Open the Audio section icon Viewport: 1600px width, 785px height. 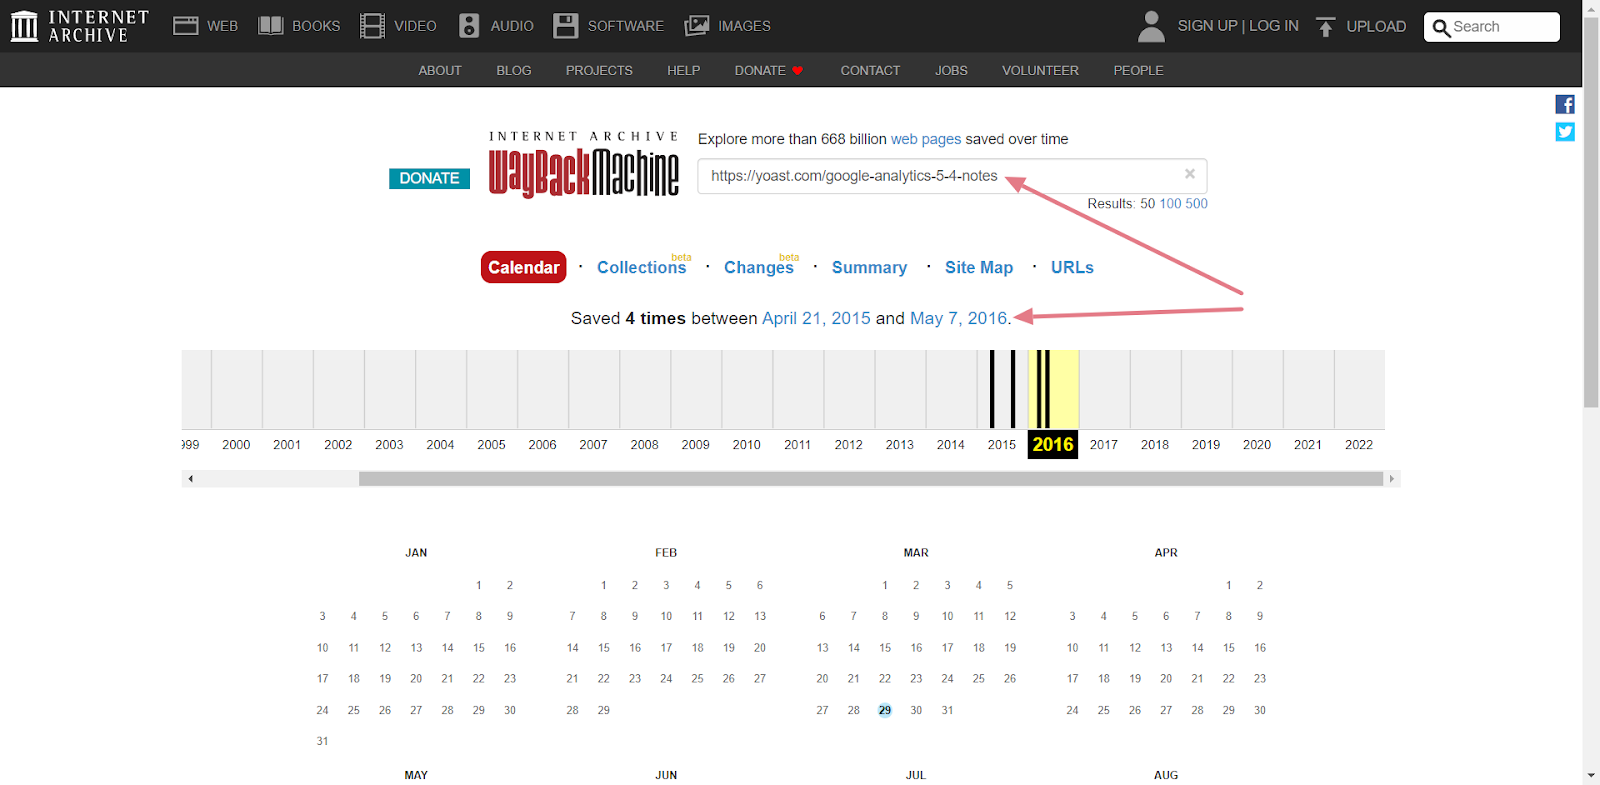pyautogui.click(x=469, y=26)
